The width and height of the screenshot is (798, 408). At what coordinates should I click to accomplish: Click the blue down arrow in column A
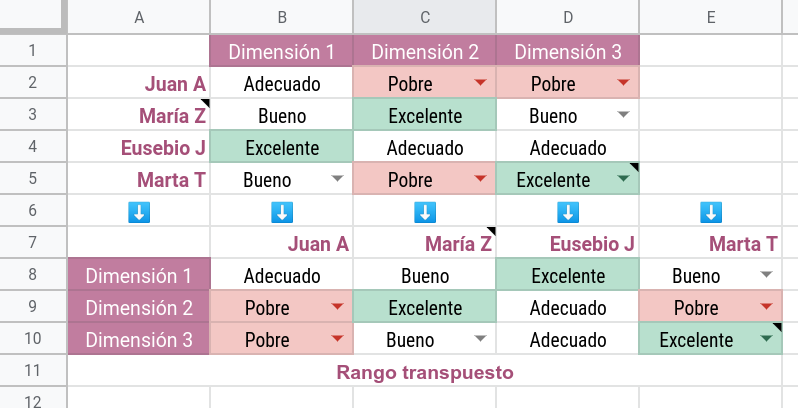[x=139, y=212]
